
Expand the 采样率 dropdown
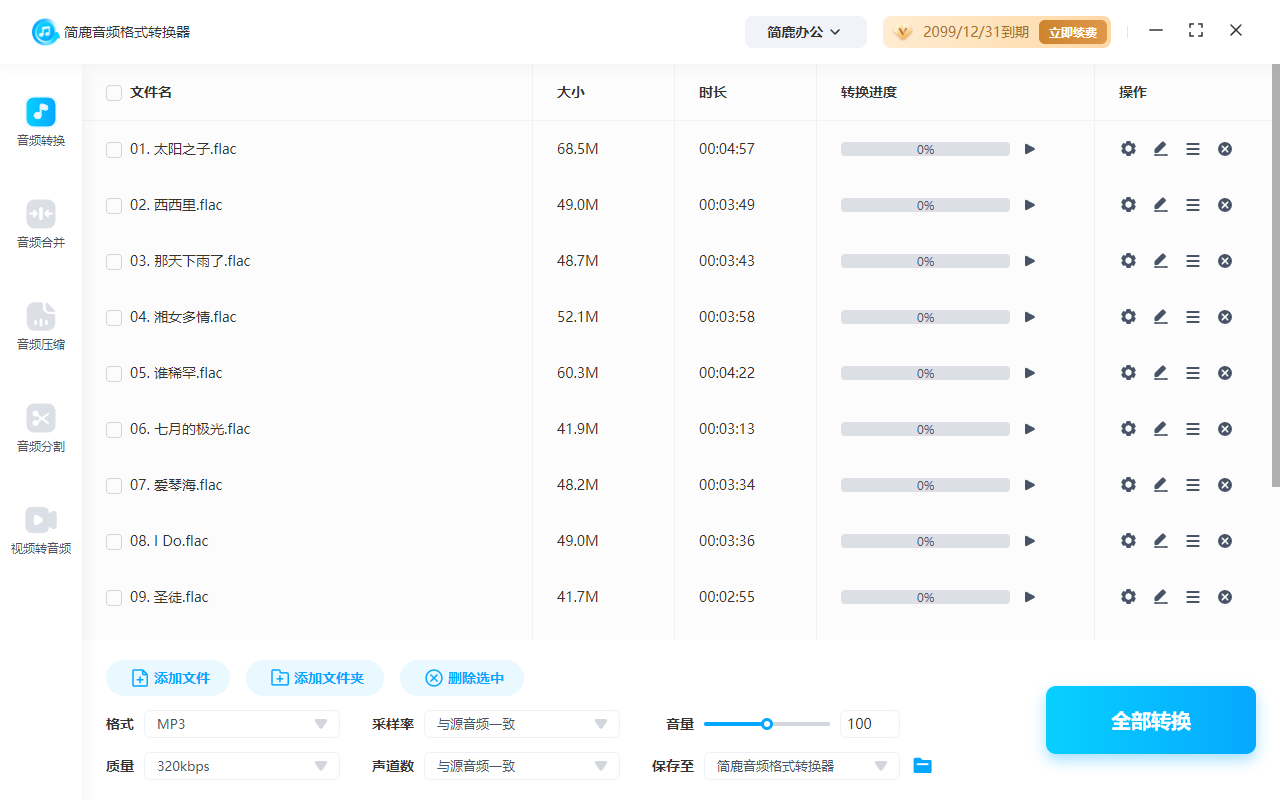pos(521,723)
